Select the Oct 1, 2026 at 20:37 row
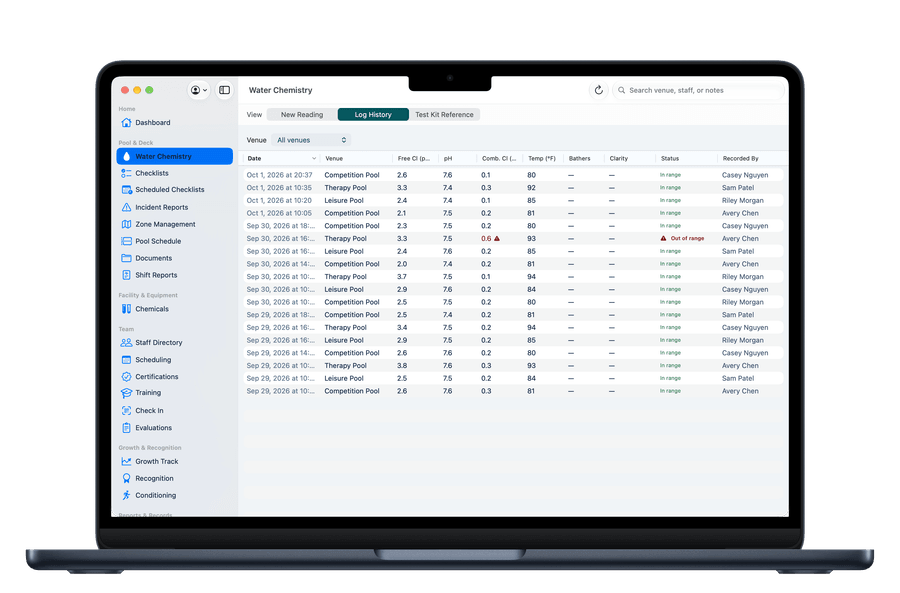The height and width of the screenshot is (593, 900). click(x=513, y=175)
